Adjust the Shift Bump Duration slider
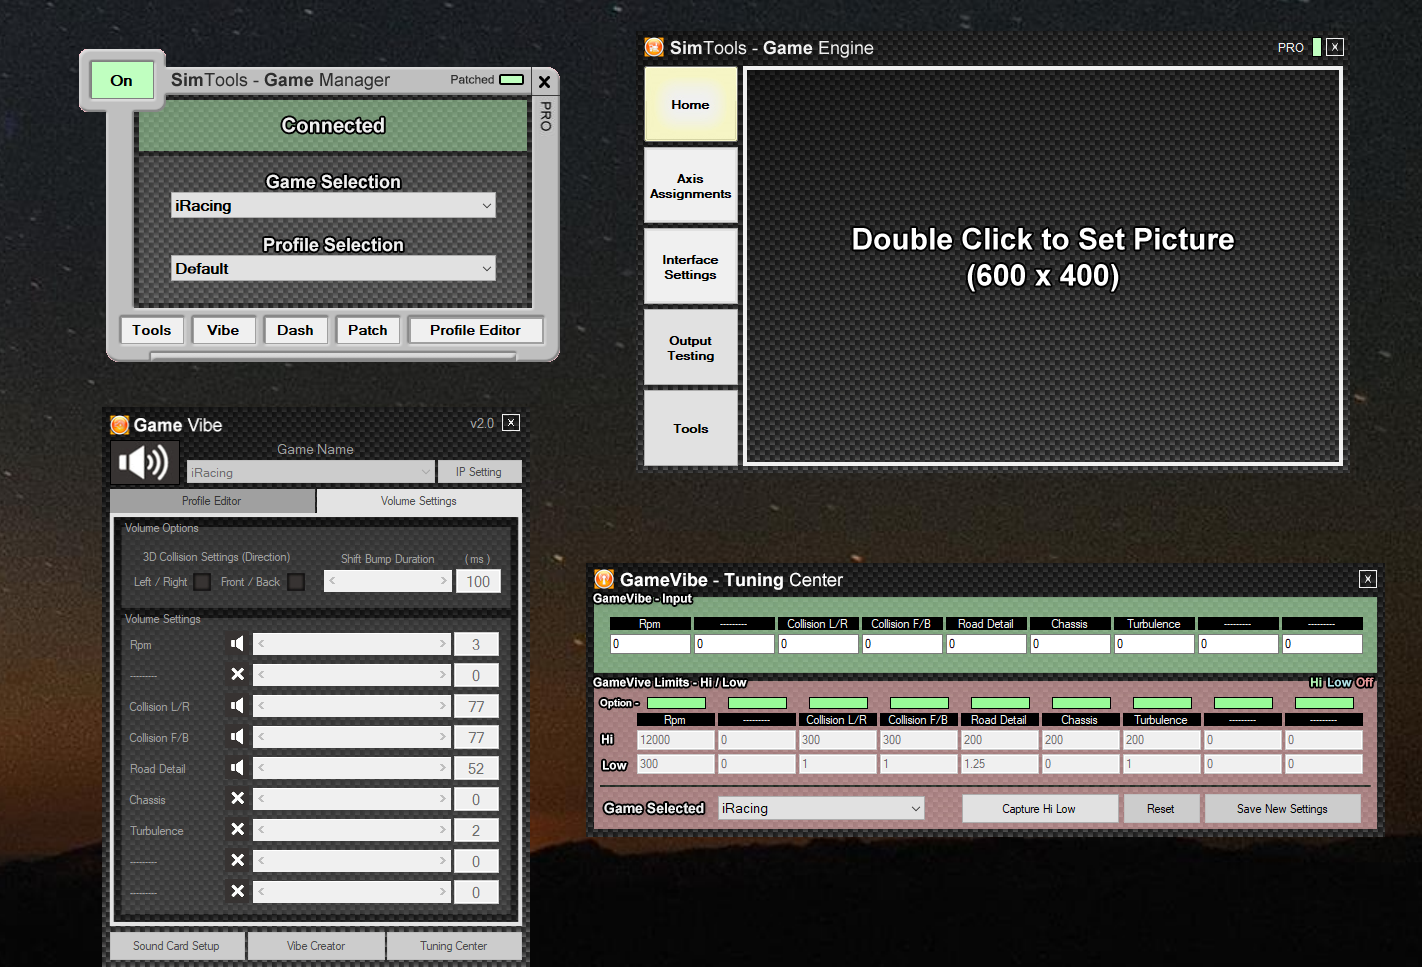The height and width of the screenshot is (967, 1422). pos(388,581)
